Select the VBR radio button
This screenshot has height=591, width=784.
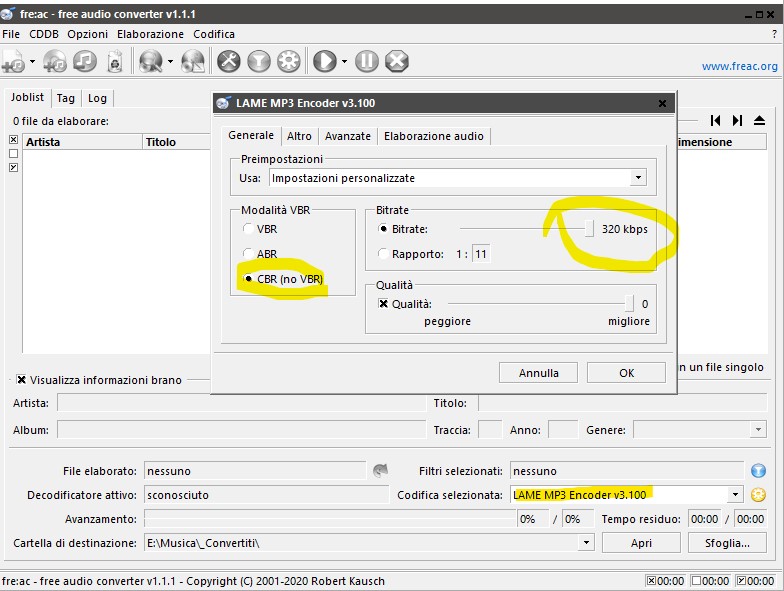tap(248, 228)
